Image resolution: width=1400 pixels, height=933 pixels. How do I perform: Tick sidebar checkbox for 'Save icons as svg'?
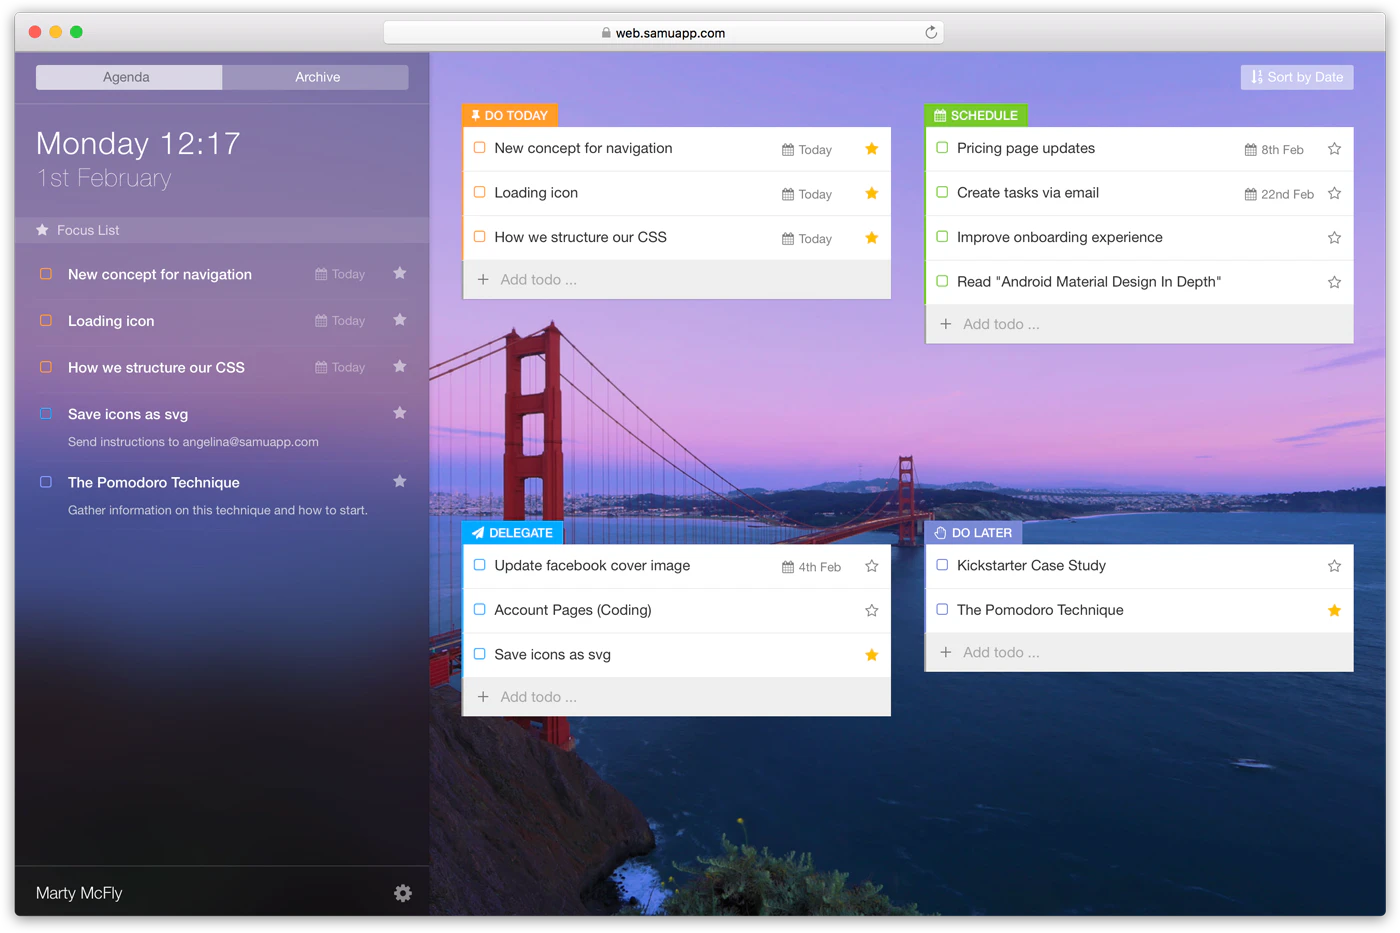[46, 413]
